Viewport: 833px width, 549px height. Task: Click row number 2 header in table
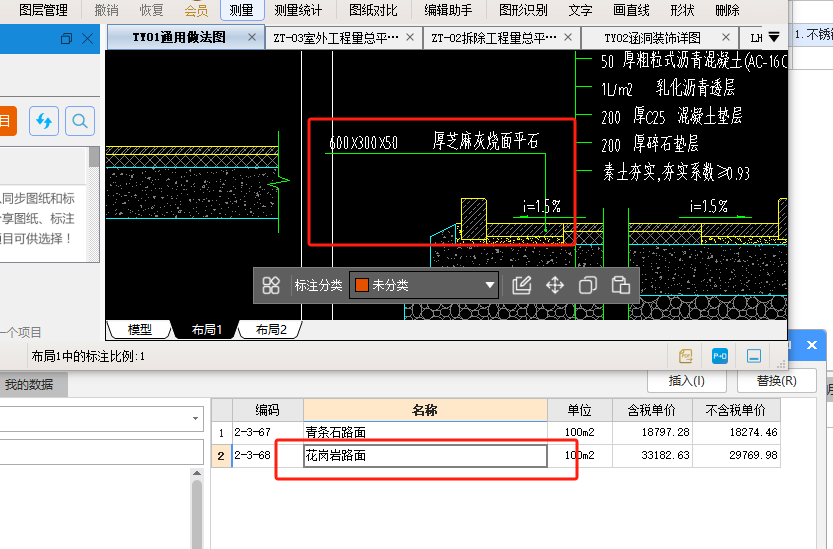[222, 456]
